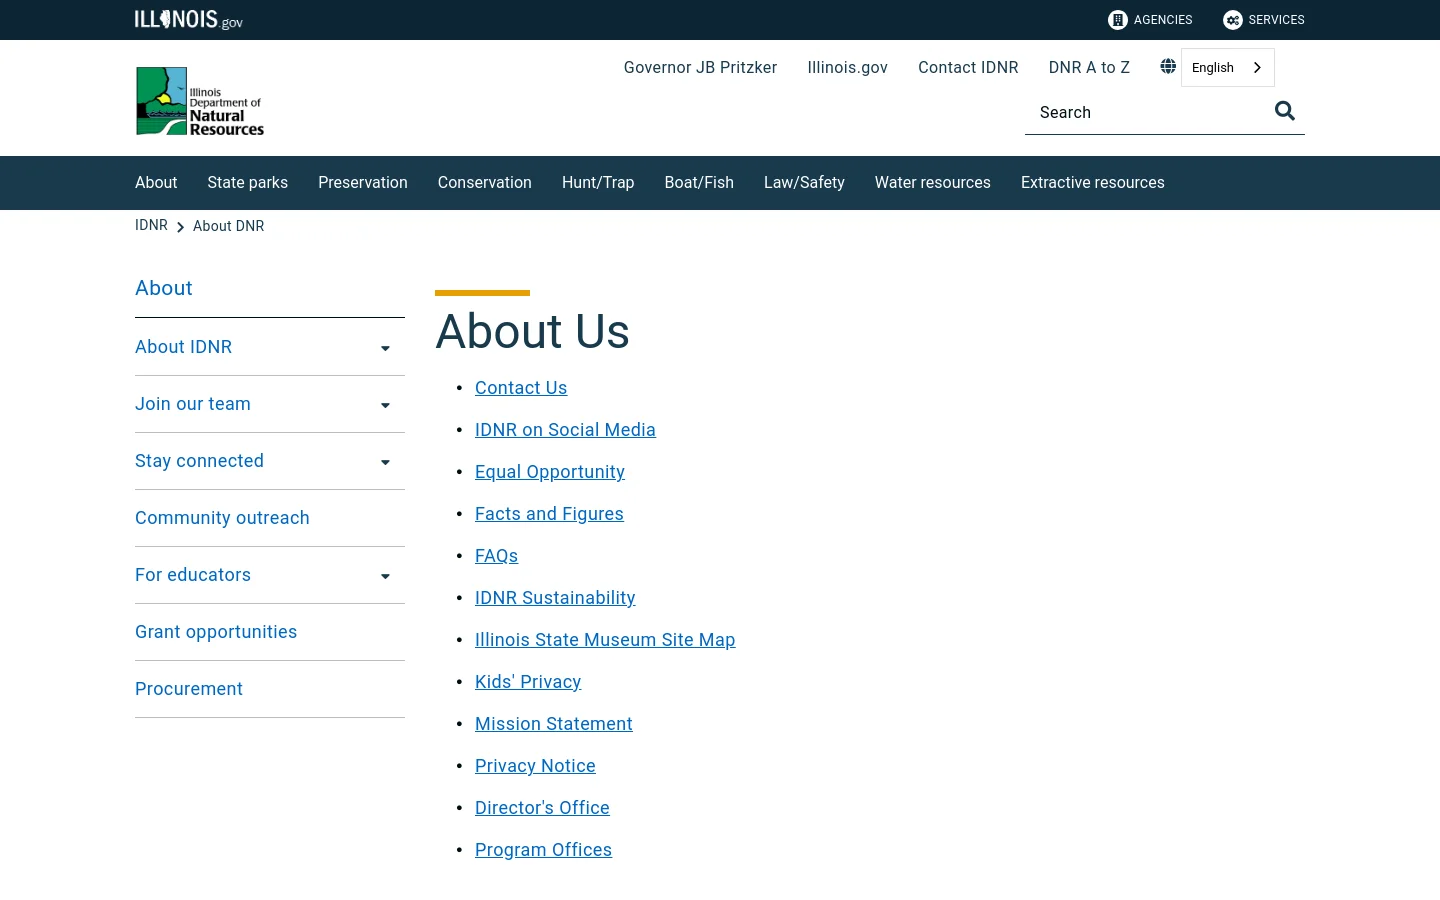Click the SERVICES text link
Screen dimensions: 1440x900
pos(1276,20)
